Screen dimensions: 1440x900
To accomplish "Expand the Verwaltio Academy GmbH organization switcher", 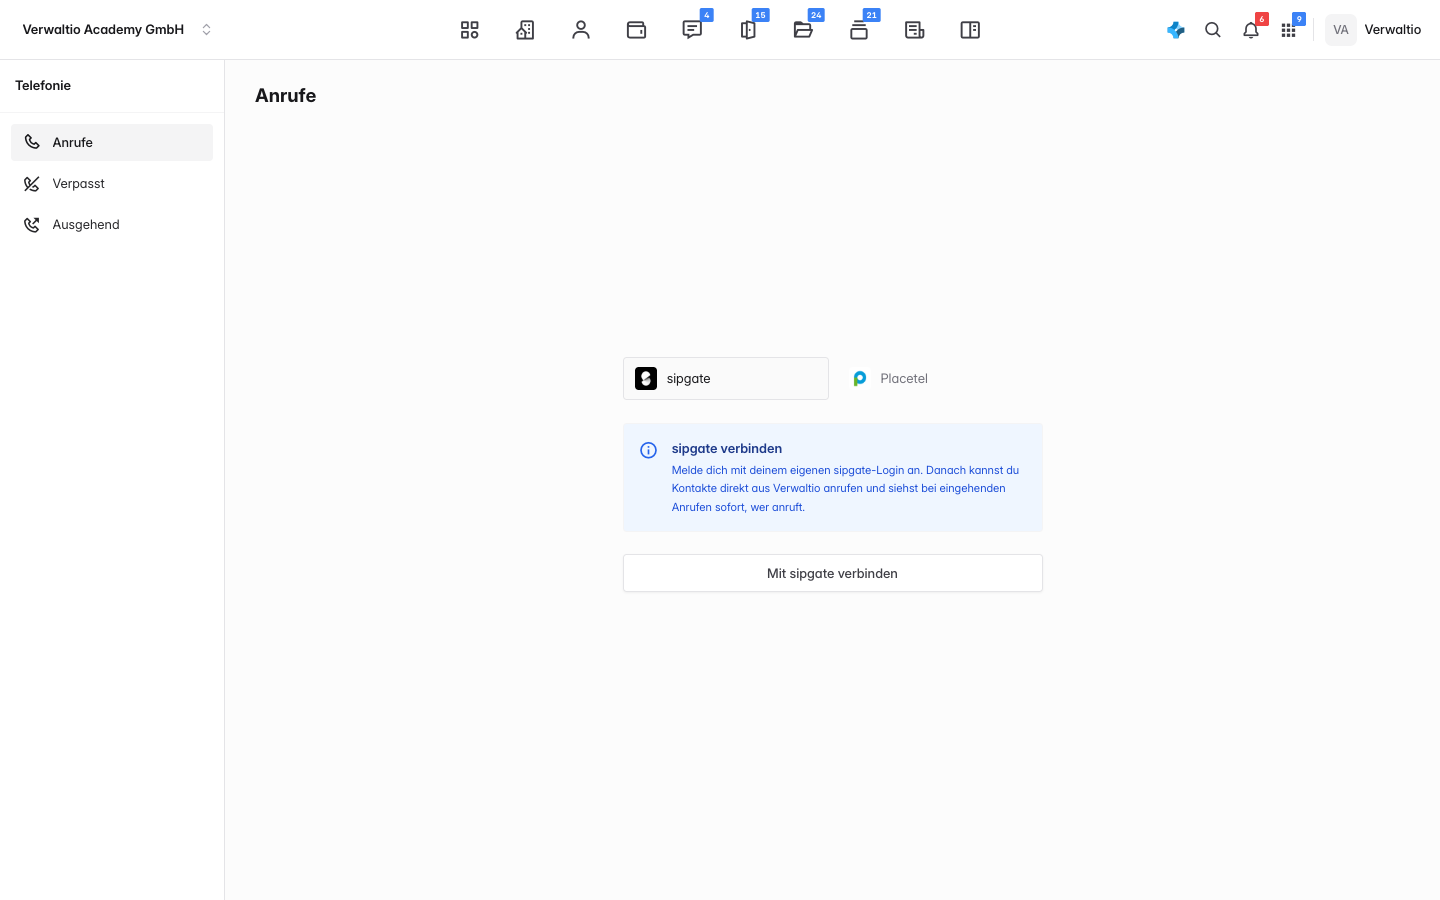I will 118,30.
